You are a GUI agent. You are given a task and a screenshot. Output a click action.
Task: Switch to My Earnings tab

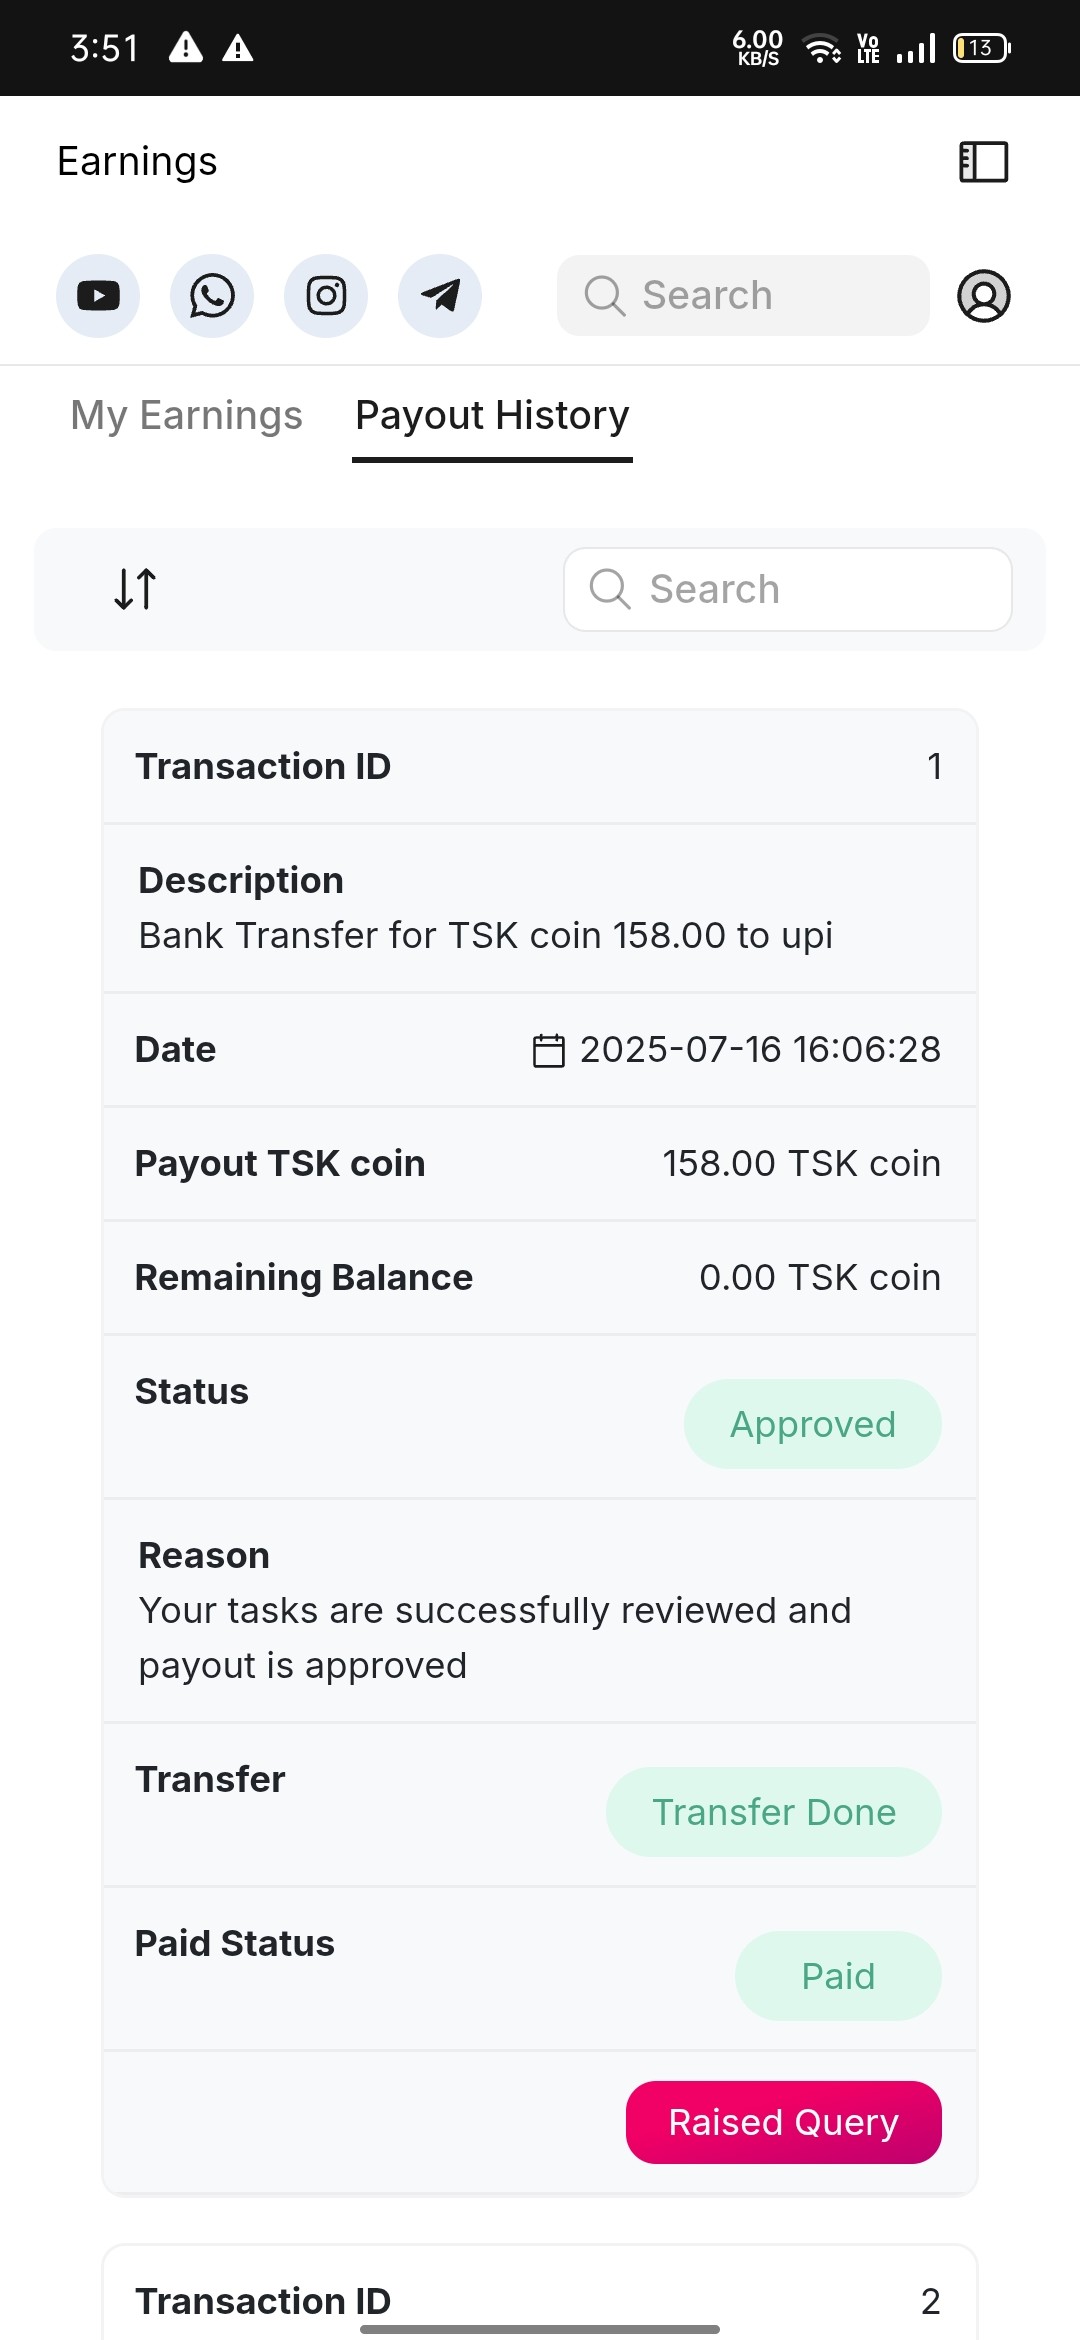(x=186, y=415)
